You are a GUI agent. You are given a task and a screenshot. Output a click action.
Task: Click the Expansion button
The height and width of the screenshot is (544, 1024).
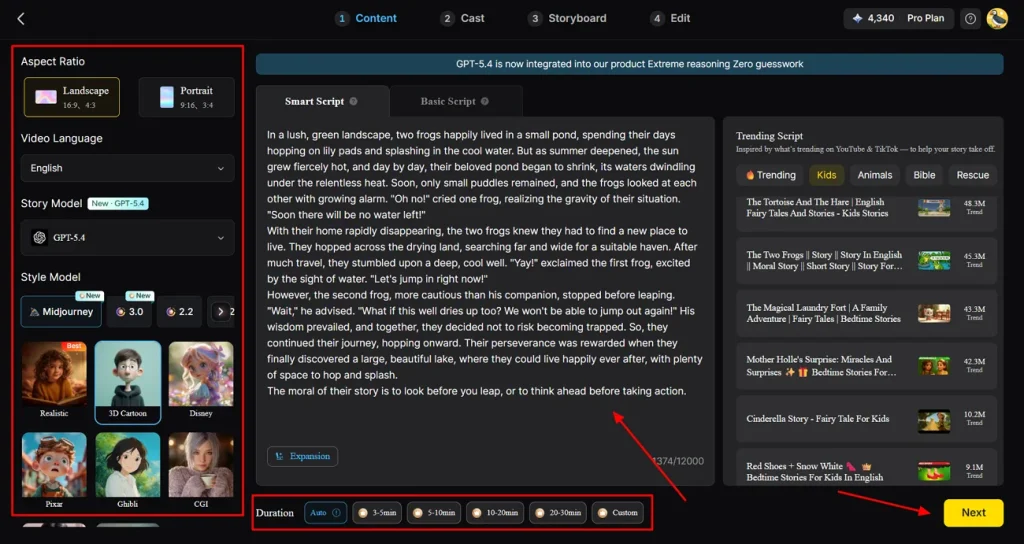(x=302, y=456)
